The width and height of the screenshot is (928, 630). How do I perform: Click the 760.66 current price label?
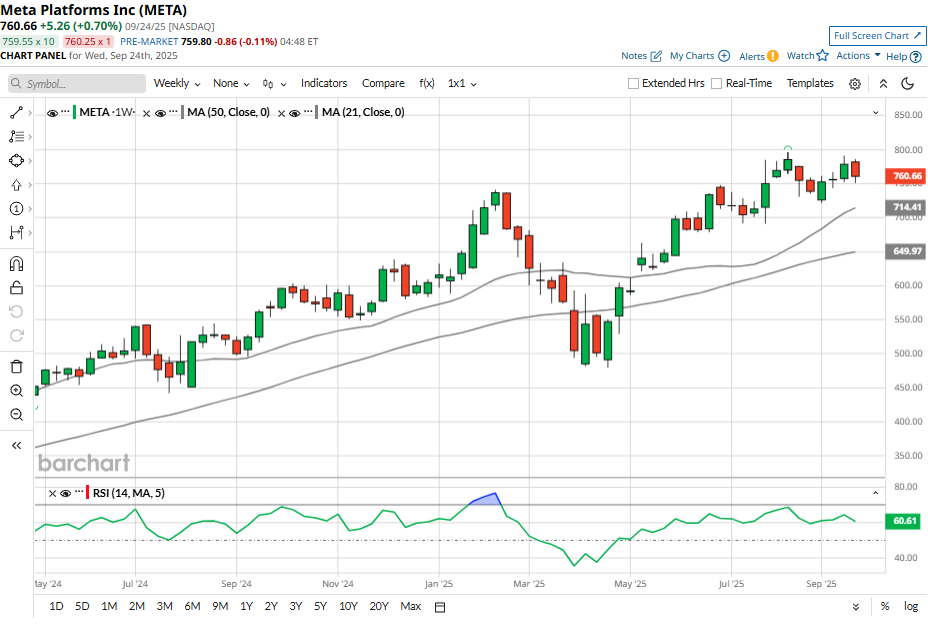point(905,176)
